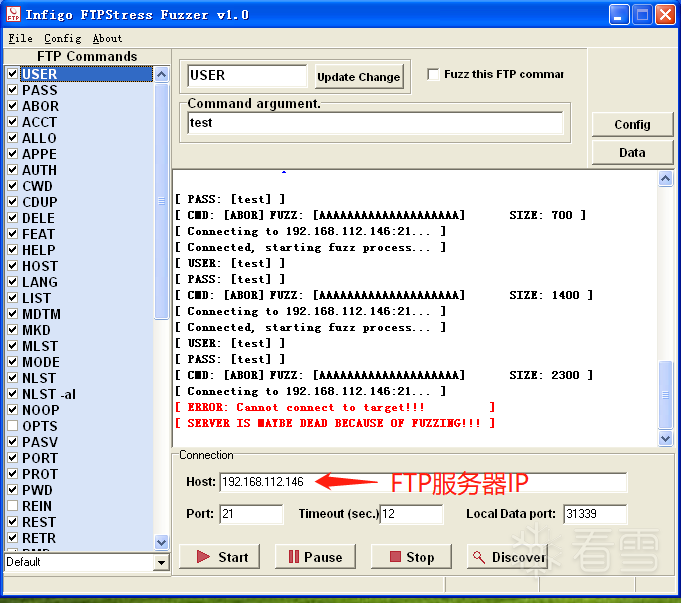Image resolution: width=681 pixels, height=603 pixels.
Task: Close the FTPStress Fuzzer window
Action: click(x=665, y=15)
